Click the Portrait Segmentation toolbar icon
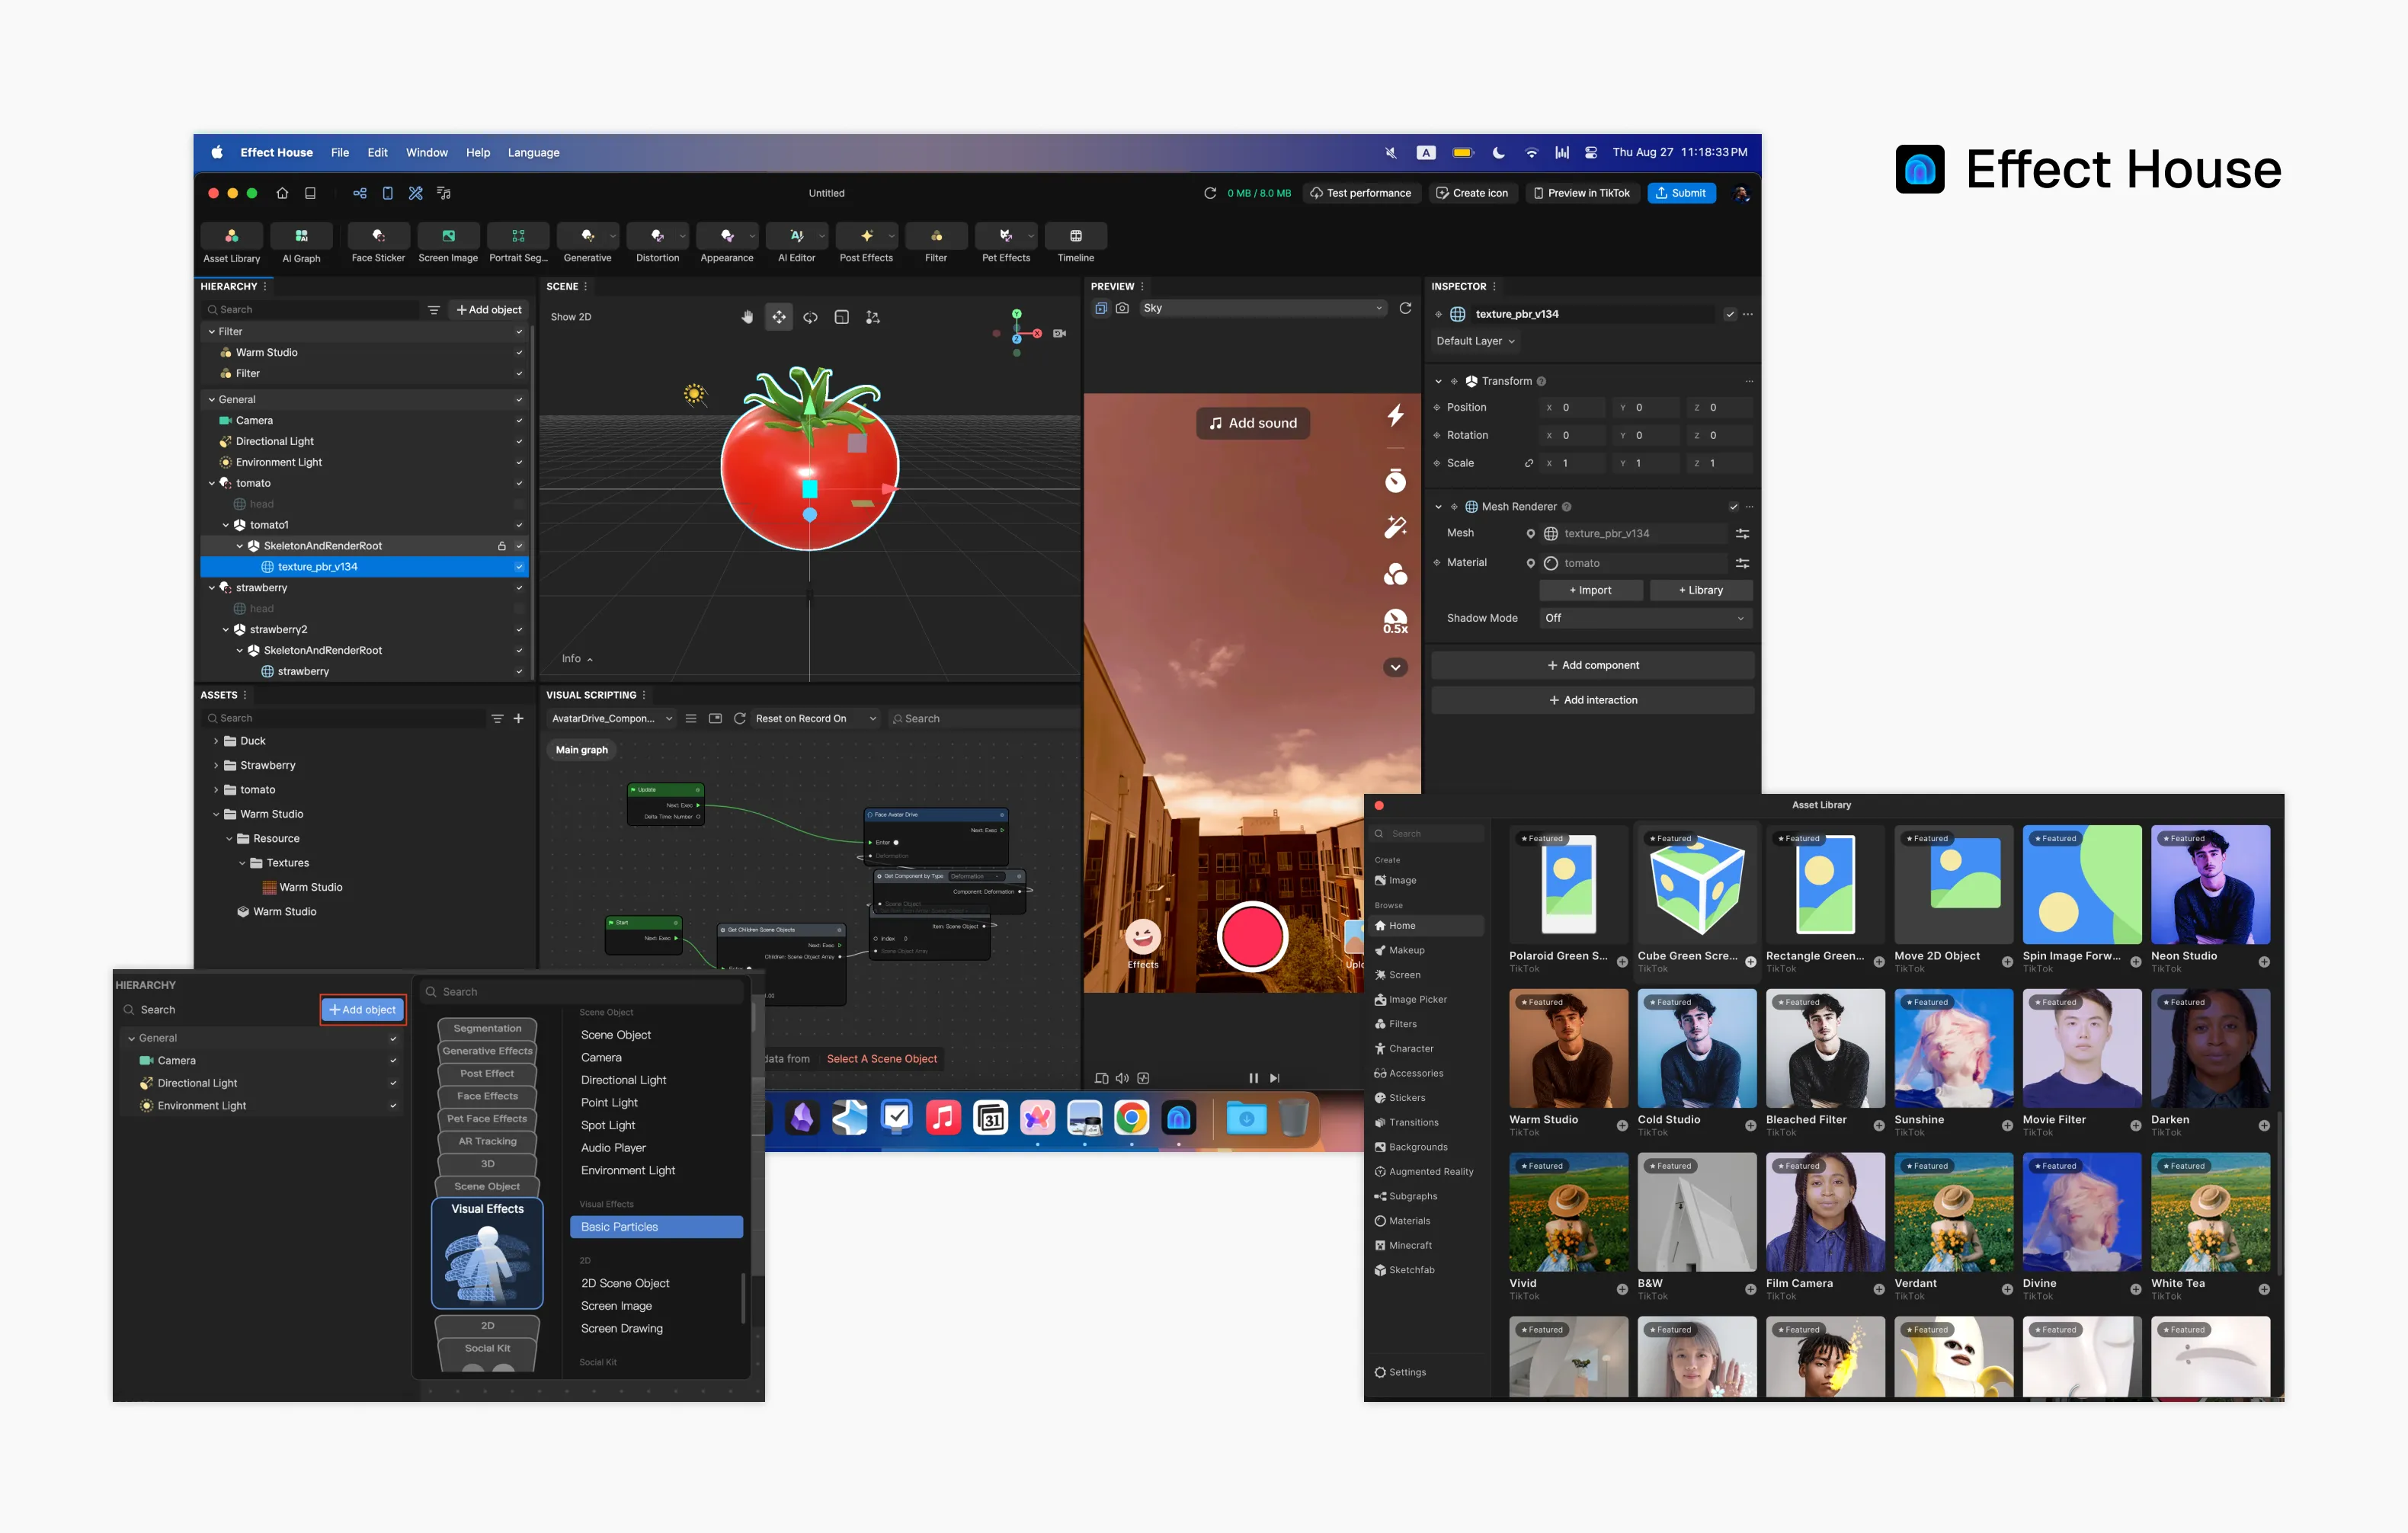The width and height of the screenshot is (2408, 1533). (518, 236)
